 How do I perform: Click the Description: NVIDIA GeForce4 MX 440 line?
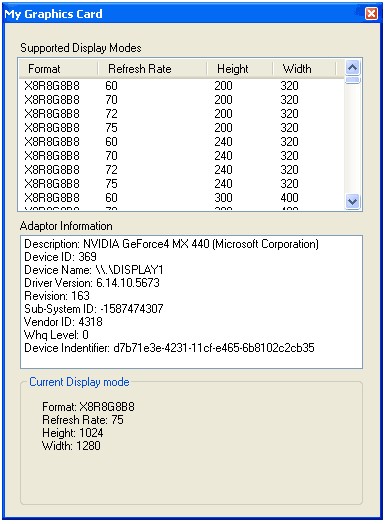pos(171,244)
